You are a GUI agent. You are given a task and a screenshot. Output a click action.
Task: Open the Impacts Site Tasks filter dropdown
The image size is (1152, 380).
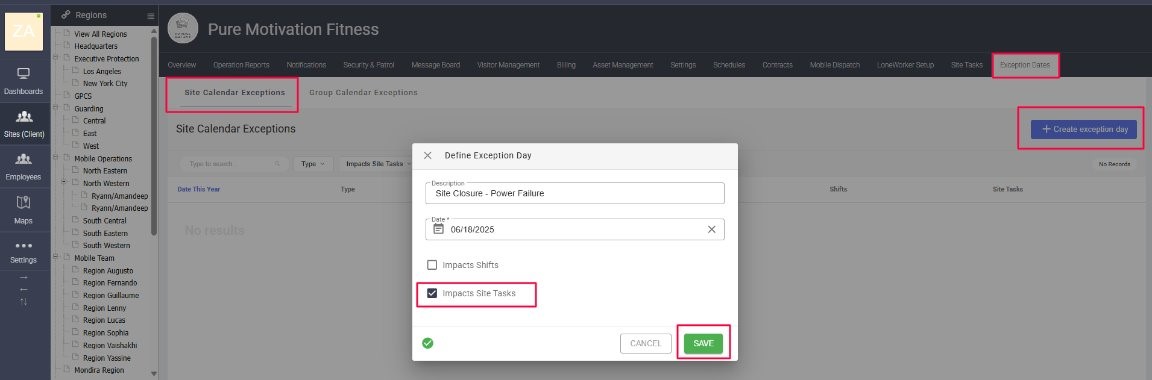tap(378, 164)
